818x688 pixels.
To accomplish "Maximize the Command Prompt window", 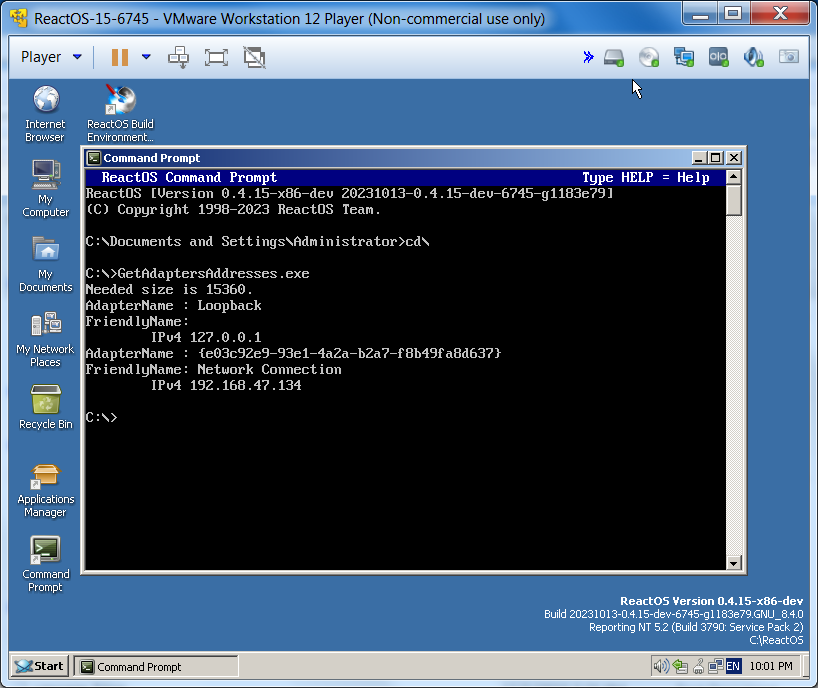I will [x=715, y=158].
